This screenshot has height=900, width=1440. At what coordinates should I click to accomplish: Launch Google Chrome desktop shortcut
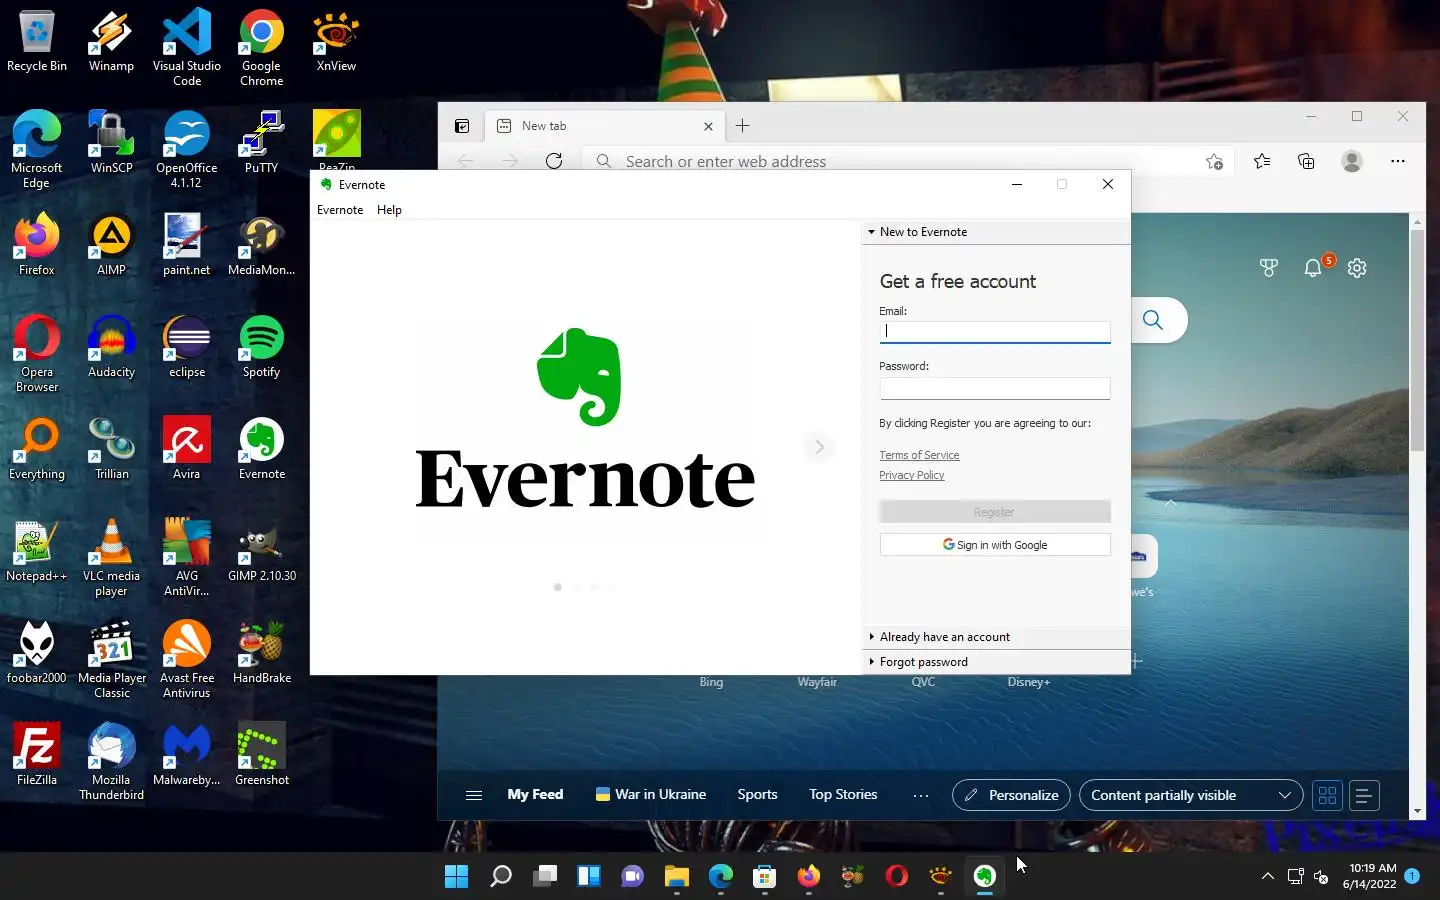click(262, 48)
